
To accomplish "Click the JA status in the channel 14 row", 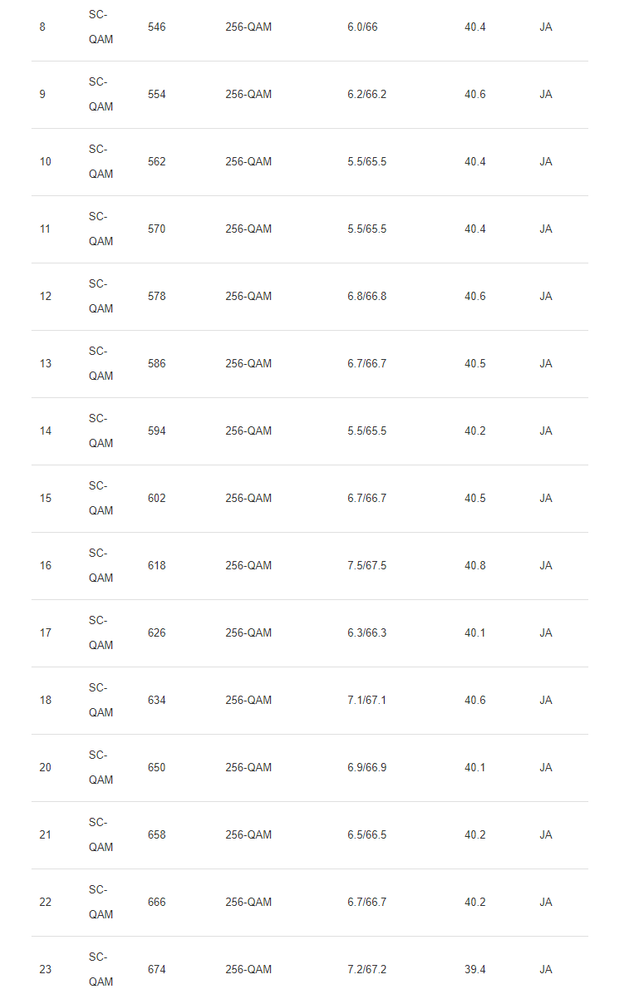I will click(545, 431).
